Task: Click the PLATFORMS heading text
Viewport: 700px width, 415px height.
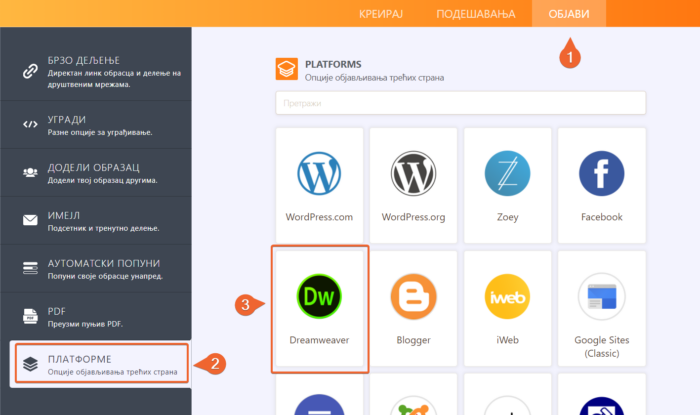Action: click(x=333, y=64)
